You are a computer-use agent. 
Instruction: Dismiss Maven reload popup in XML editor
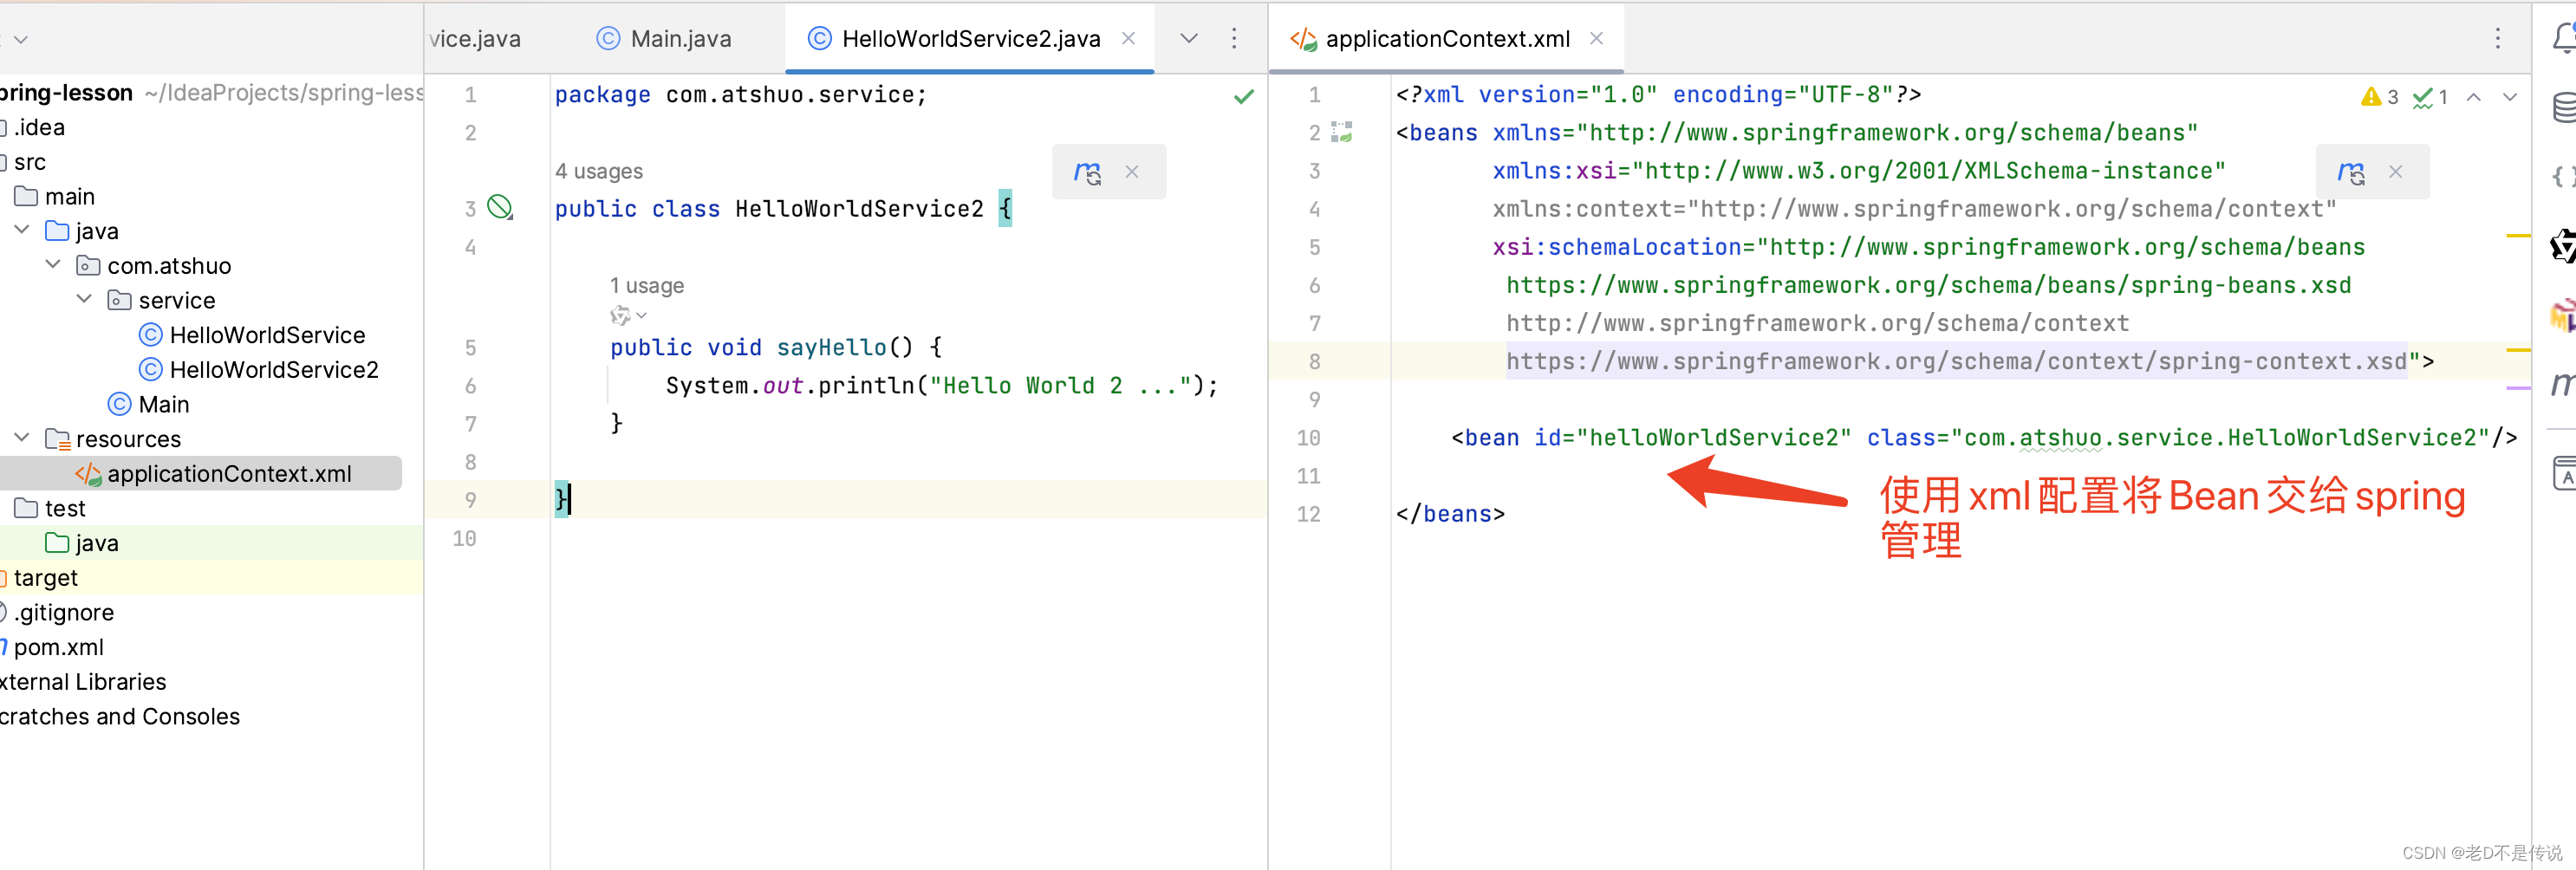point(2395,172)
